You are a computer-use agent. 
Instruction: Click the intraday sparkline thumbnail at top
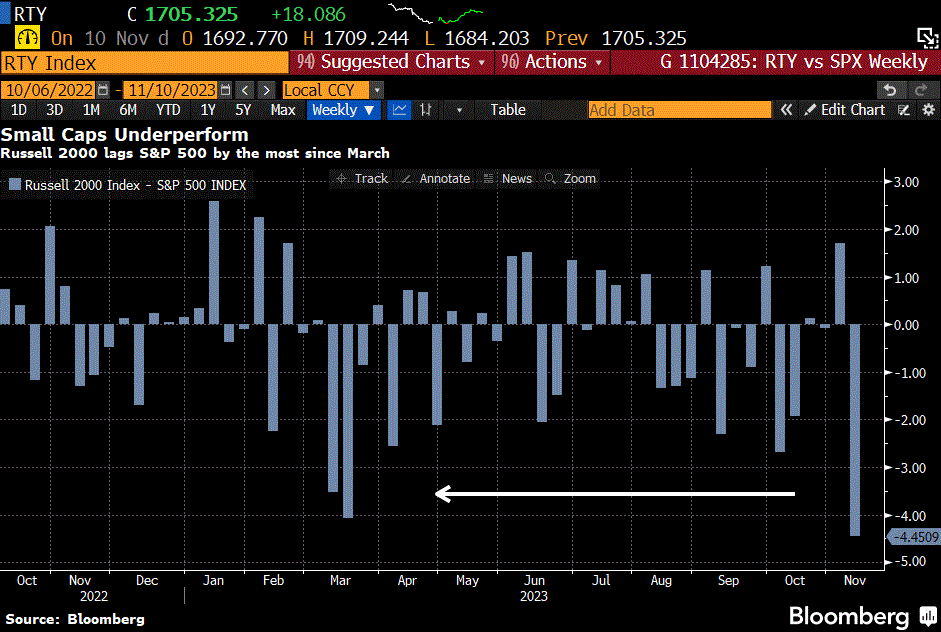point(436,13)
